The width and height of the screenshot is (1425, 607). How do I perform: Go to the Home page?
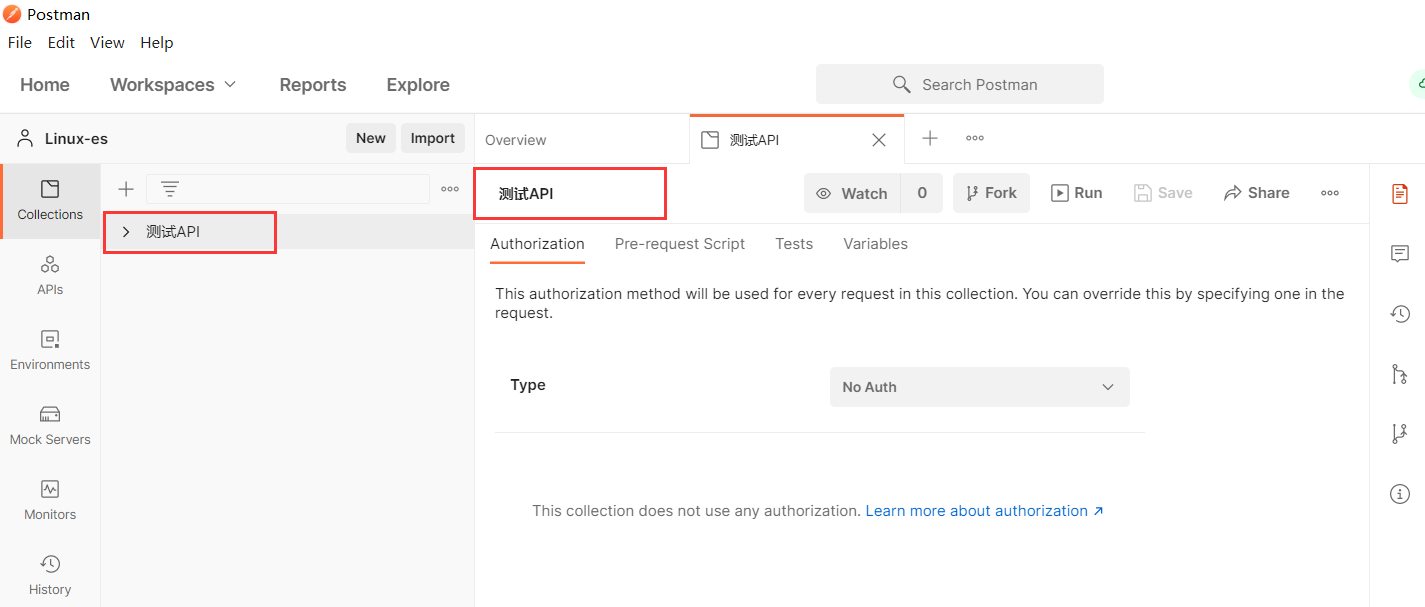click(x=45, y=85)
